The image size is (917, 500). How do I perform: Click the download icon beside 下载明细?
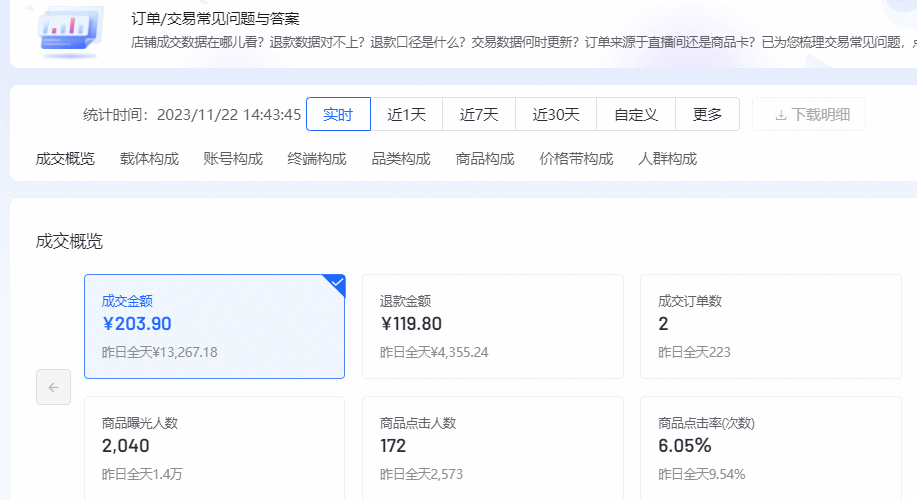point(781,115)
